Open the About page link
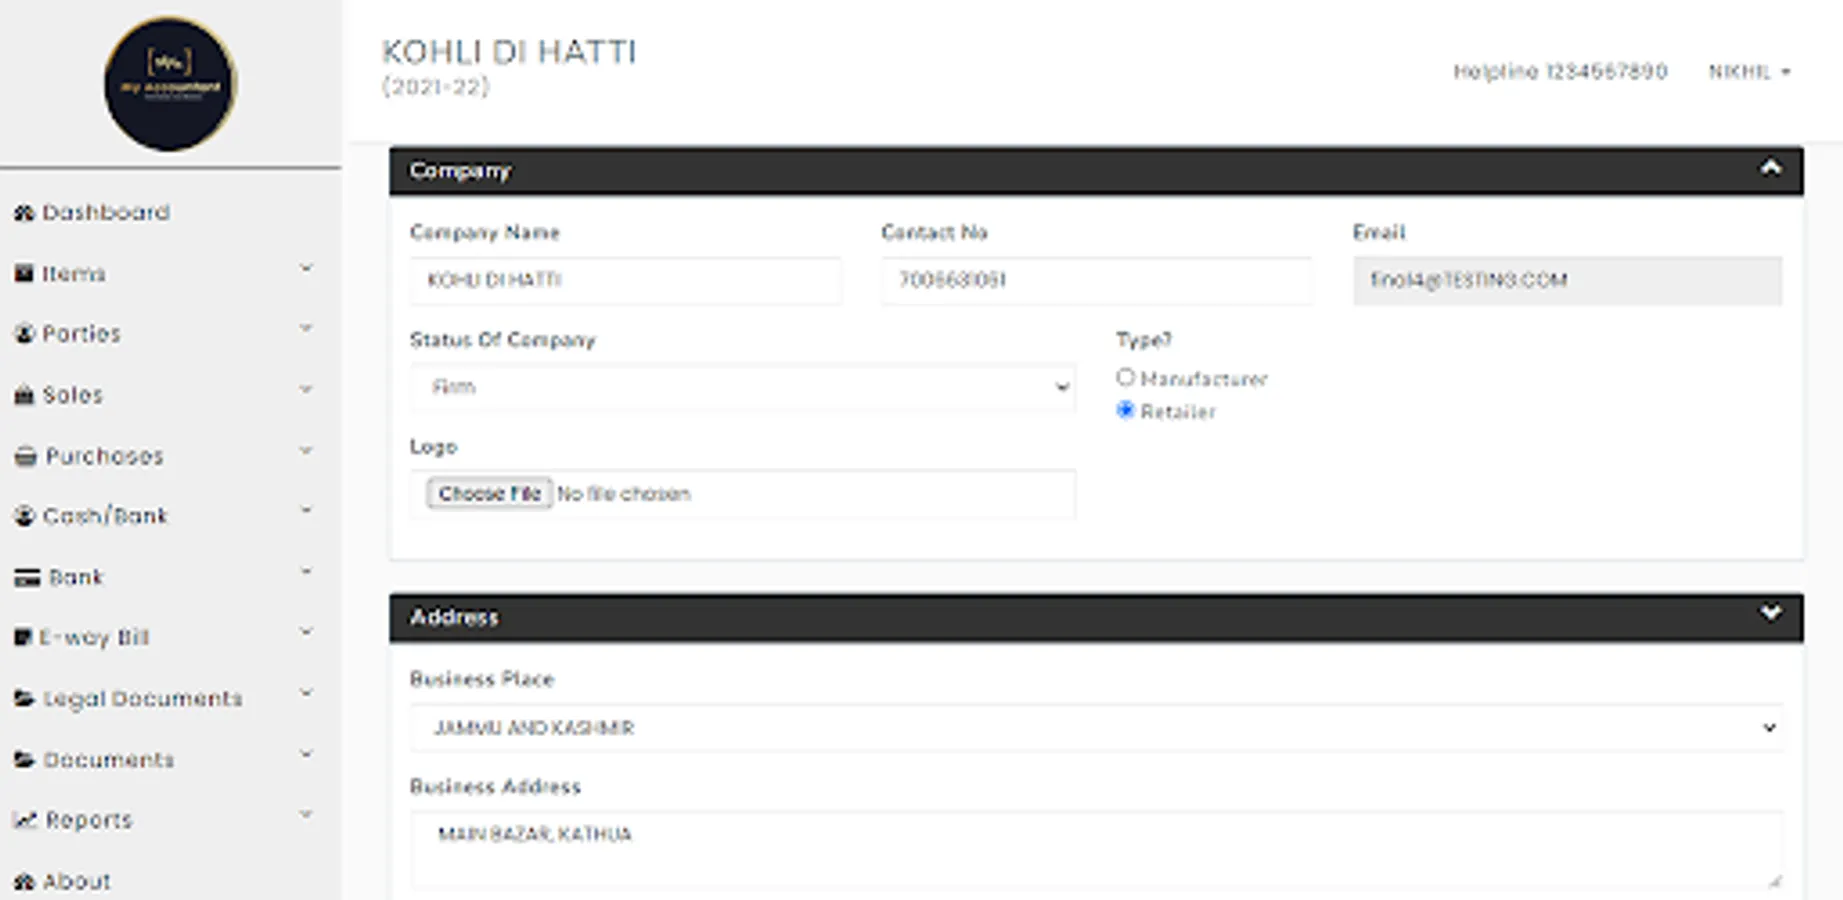 click(76, 882)
